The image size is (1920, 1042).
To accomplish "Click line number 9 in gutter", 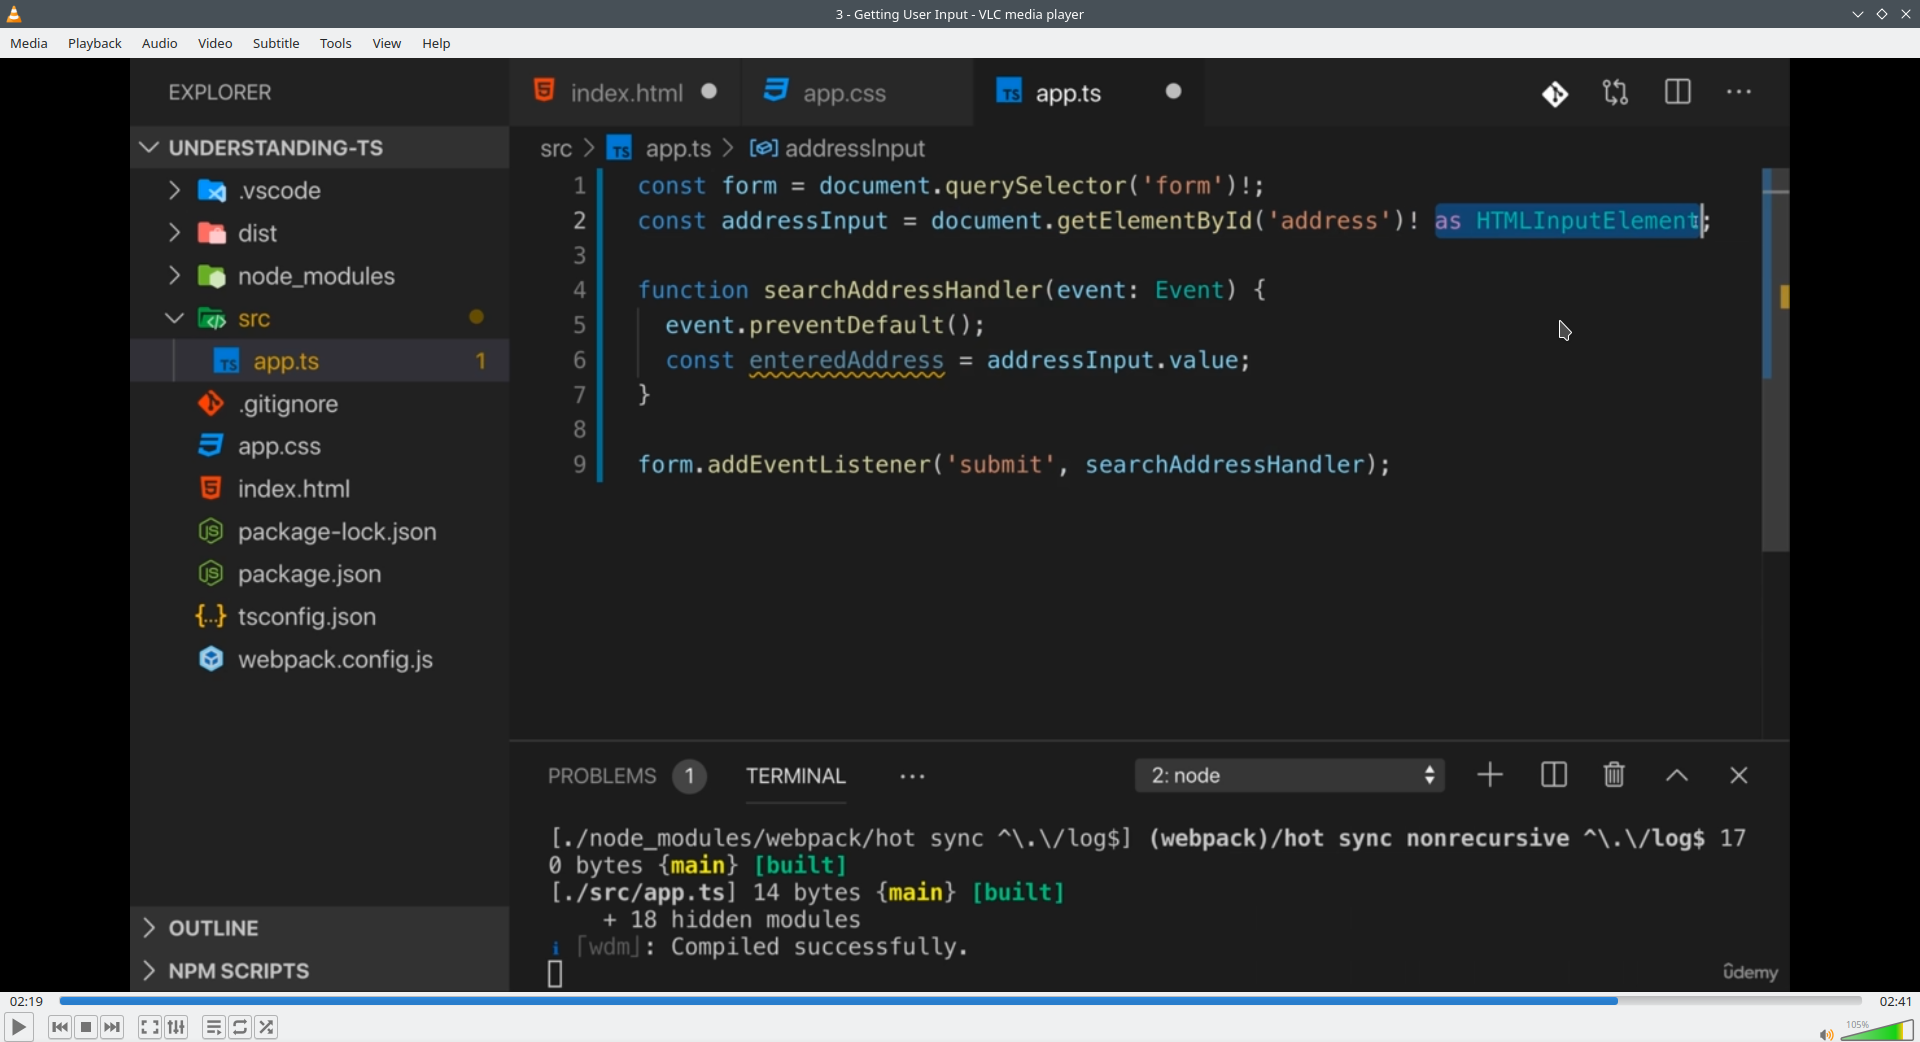I will coord(579,465).
